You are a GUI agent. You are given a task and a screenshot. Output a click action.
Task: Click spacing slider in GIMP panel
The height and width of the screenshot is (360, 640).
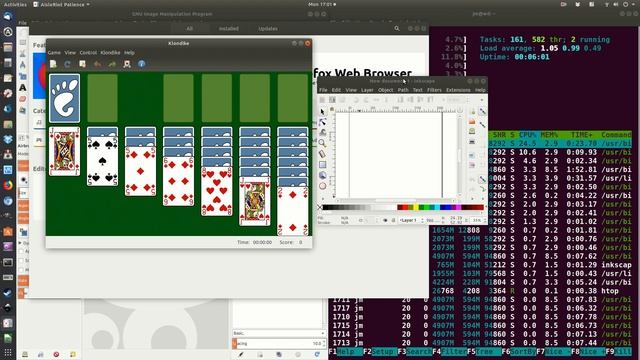click(x=279, y=344)
